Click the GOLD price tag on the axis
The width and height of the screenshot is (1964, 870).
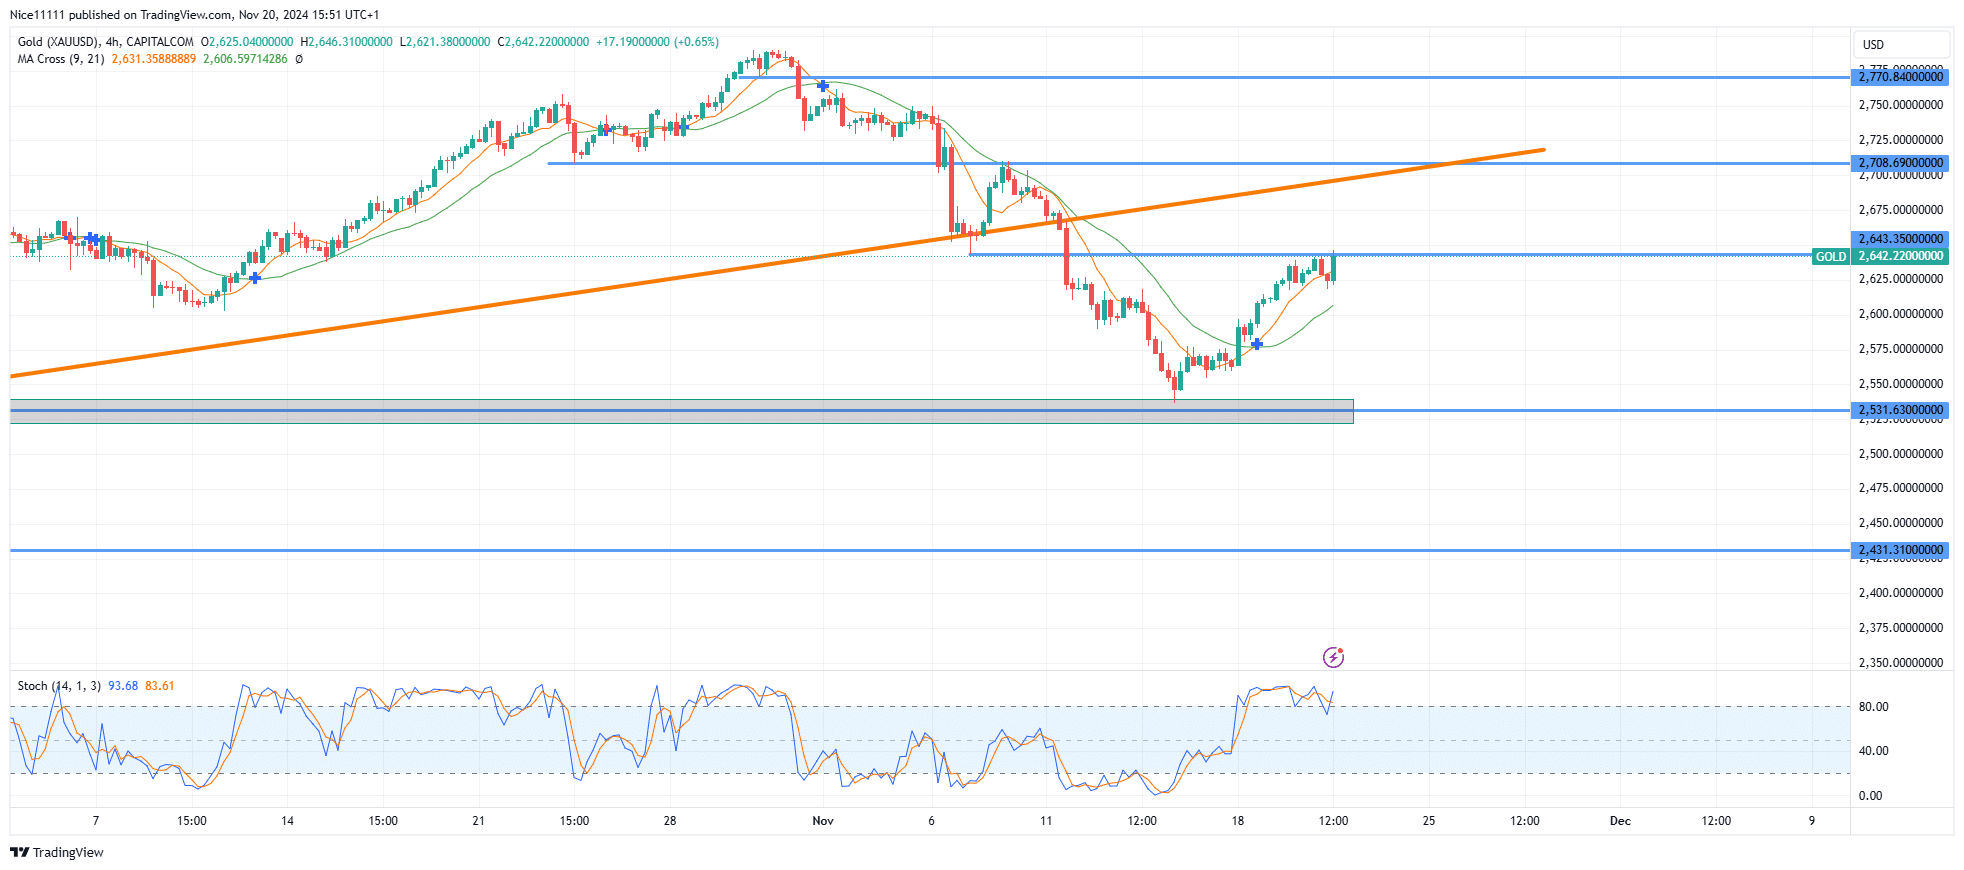click(1831, 257)
